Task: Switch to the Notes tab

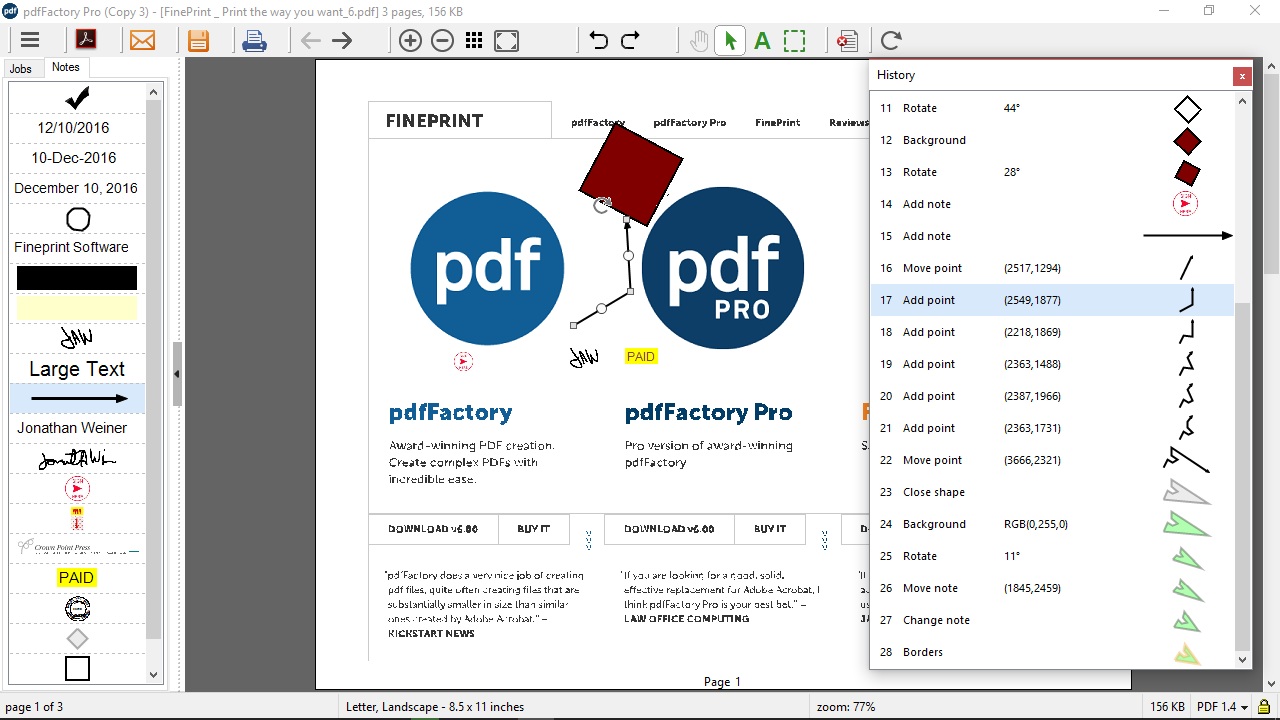Action: (x=65, y=67)
